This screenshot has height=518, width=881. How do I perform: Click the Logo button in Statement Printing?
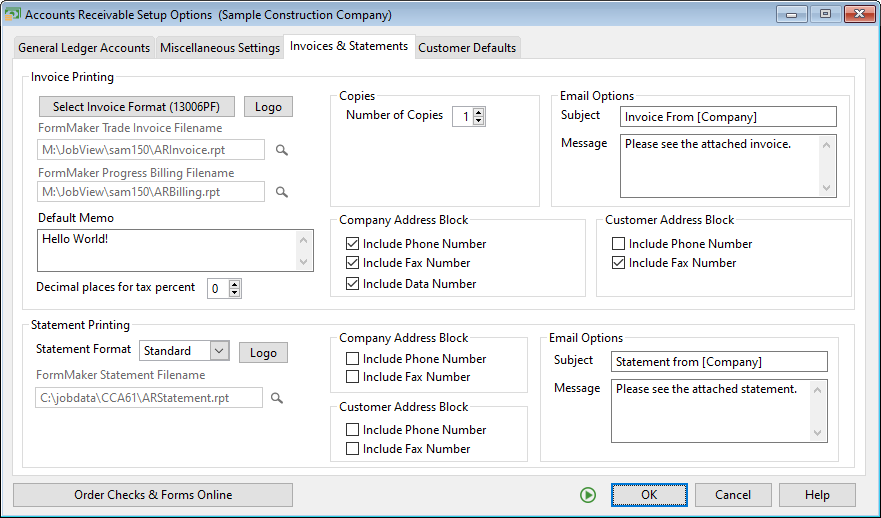tap(263, 353)
